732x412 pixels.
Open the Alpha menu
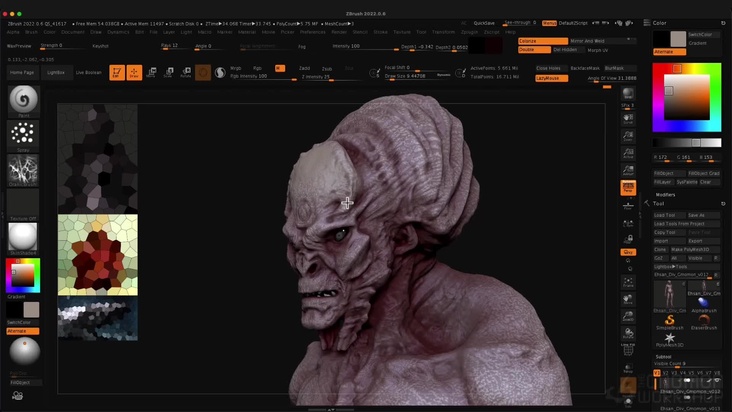click(13, 32)
